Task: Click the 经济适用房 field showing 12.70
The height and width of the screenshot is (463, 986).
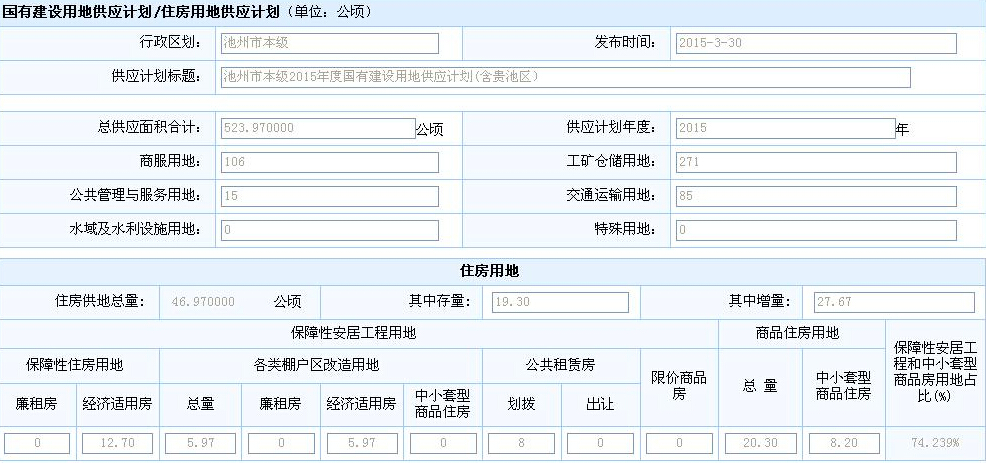Action: tap(117, 442)
